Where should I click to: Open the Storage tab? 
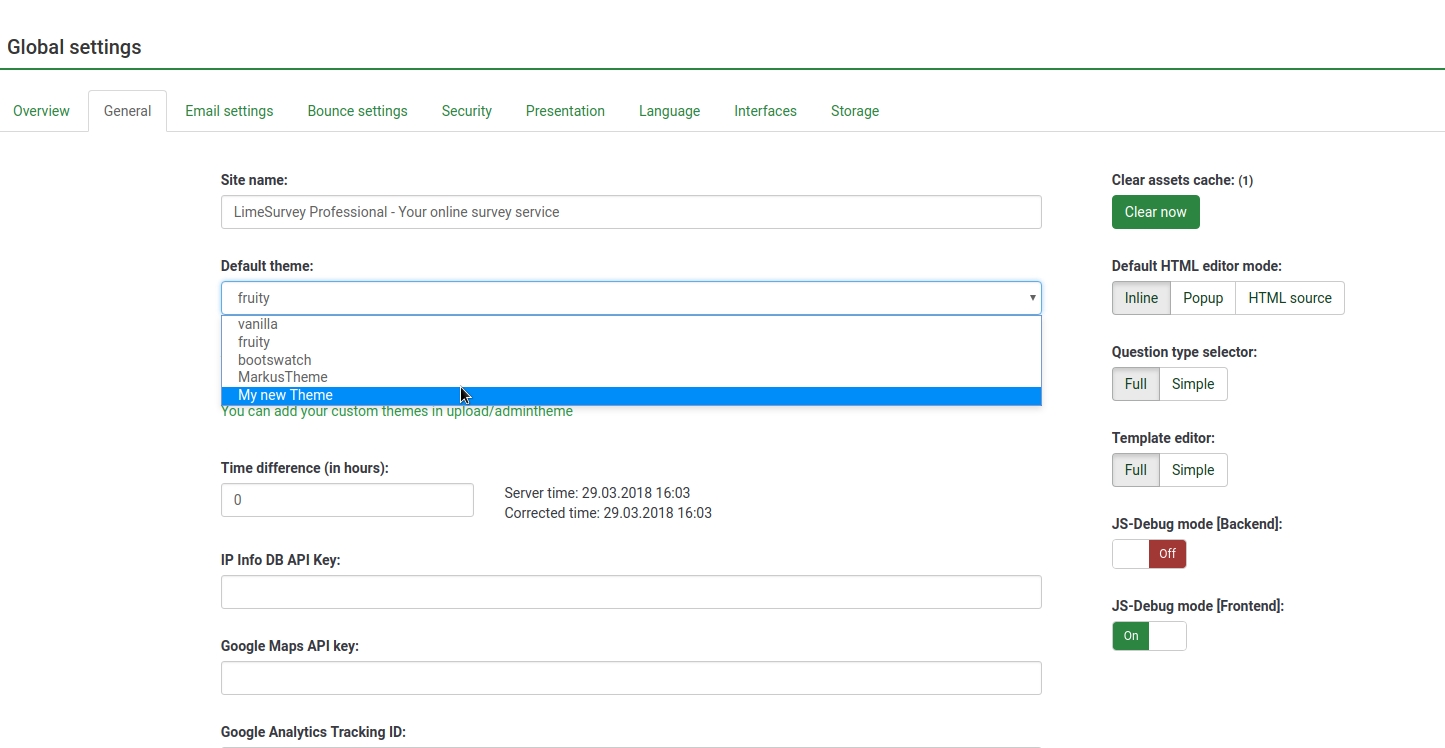(854, 111)
